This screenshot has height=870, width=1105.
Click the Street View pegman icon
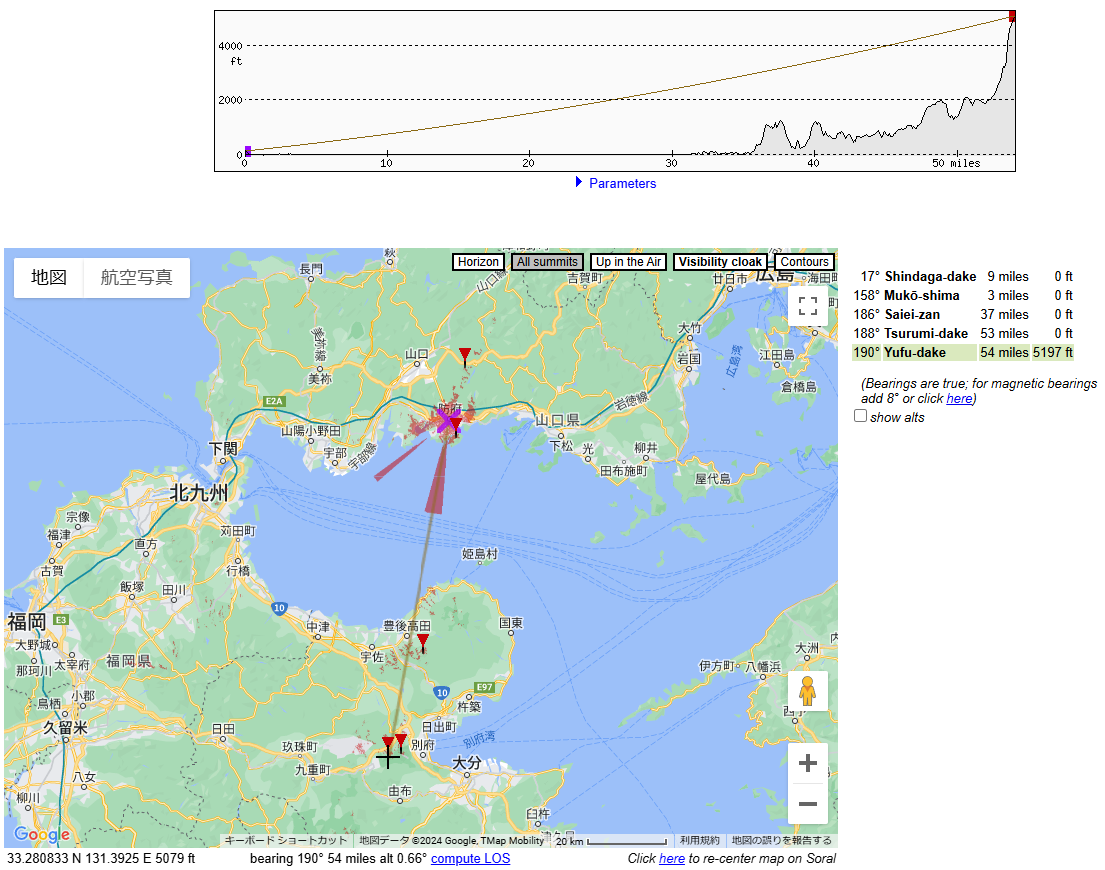[x=808, y=691]
